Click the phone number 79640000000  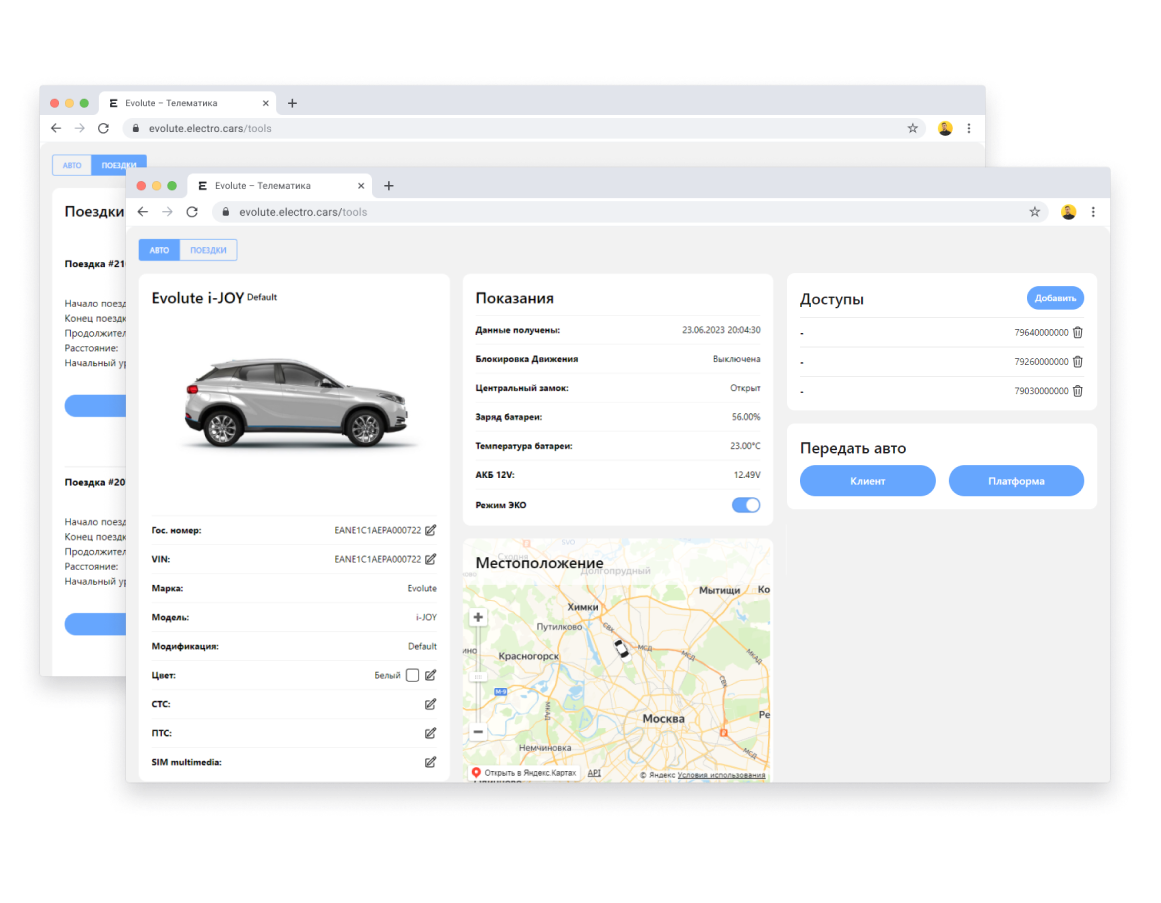[x=1041, y=332]
